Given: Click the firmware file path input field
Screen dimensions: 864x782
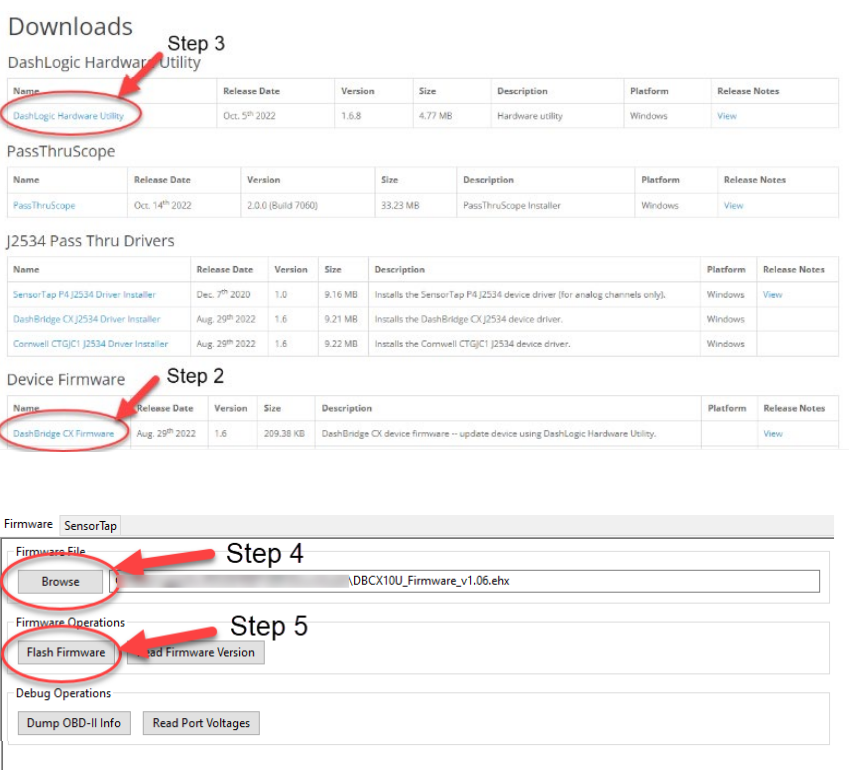Looking at the screenshot, I should pos(465,581).
